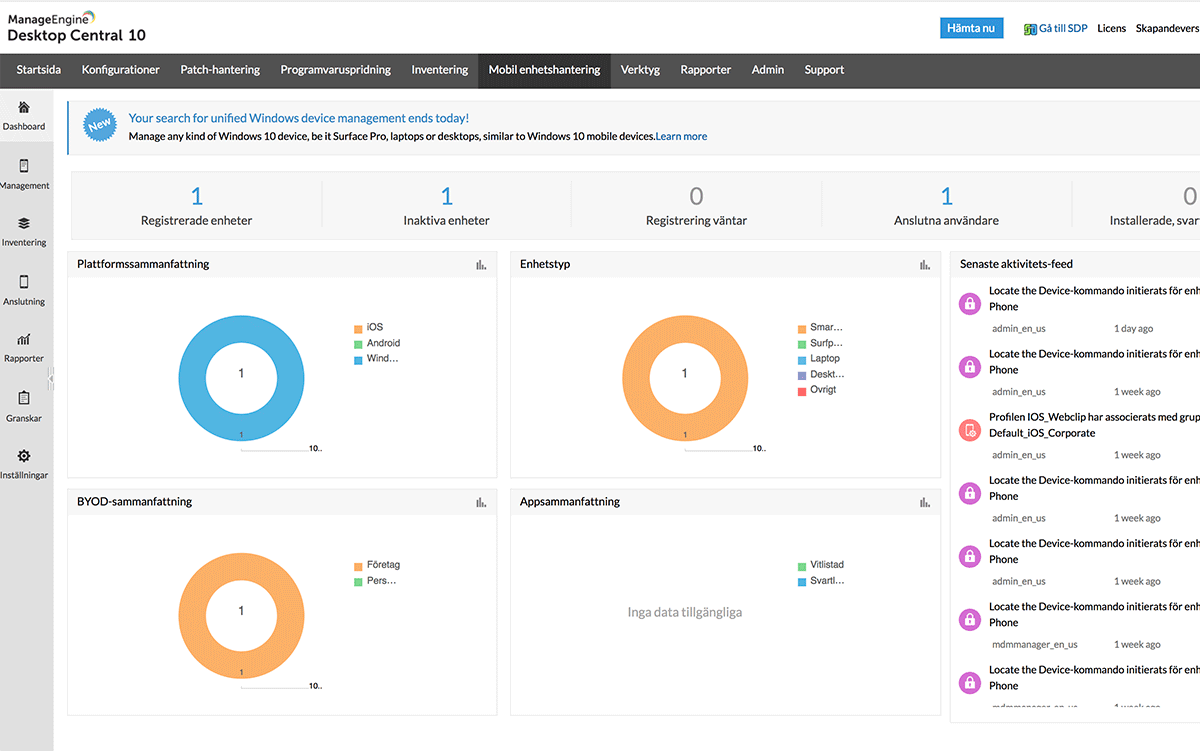This screenshot has height=751, width=1200.
Task: Click chart icon in BYOD-sammanfattning panel
Action: (481, 502)
